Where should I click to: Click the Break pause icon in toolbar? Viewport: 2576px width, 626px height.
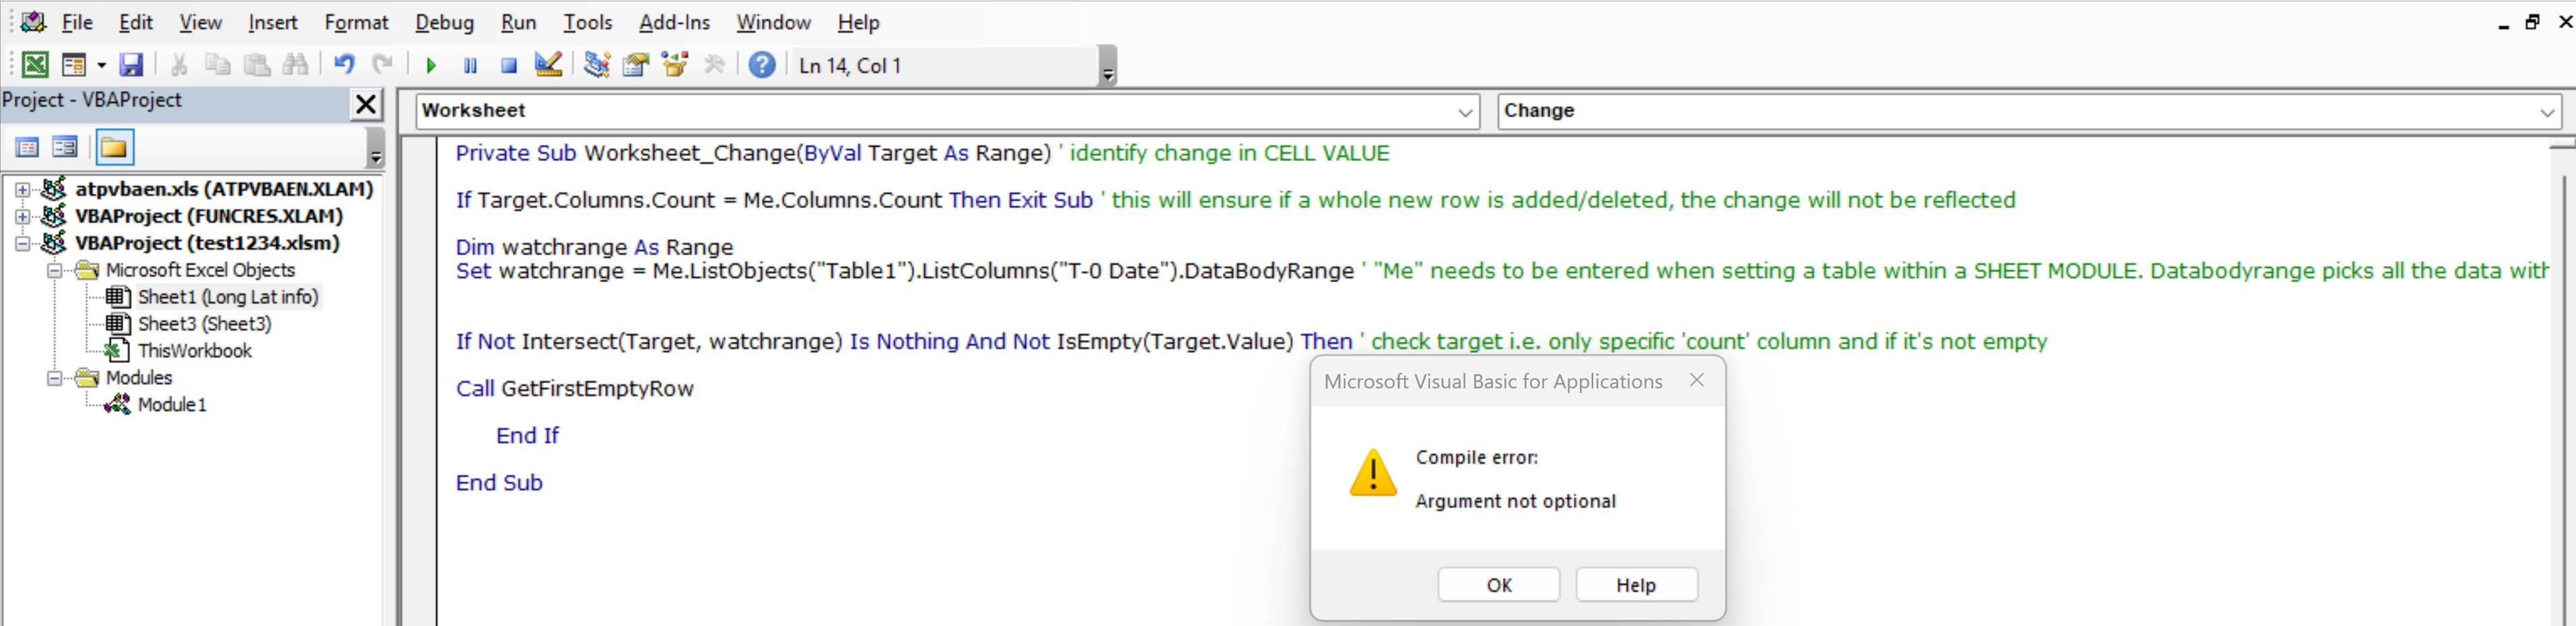[470, 66]
